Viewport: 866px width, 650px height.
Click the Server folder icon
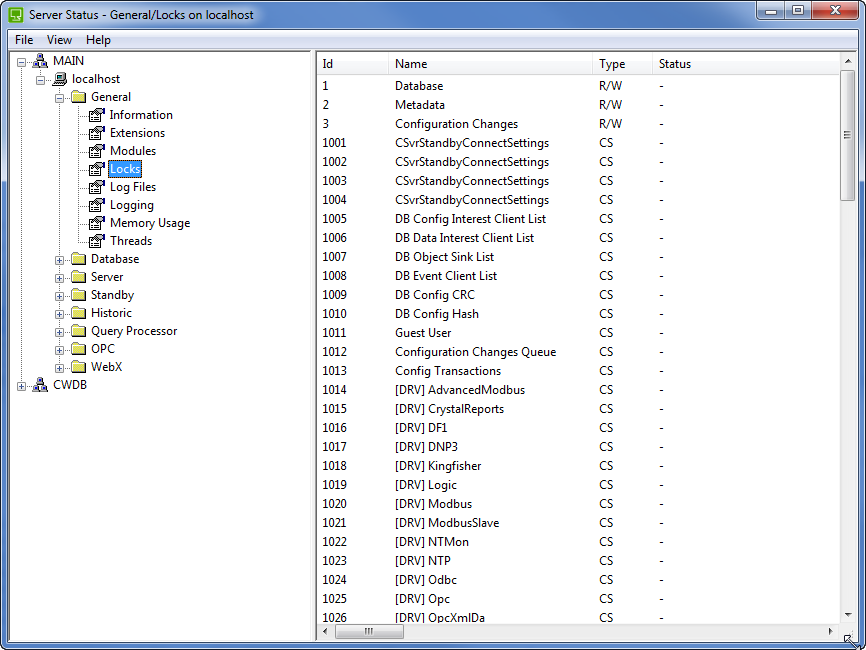point(79,277)
